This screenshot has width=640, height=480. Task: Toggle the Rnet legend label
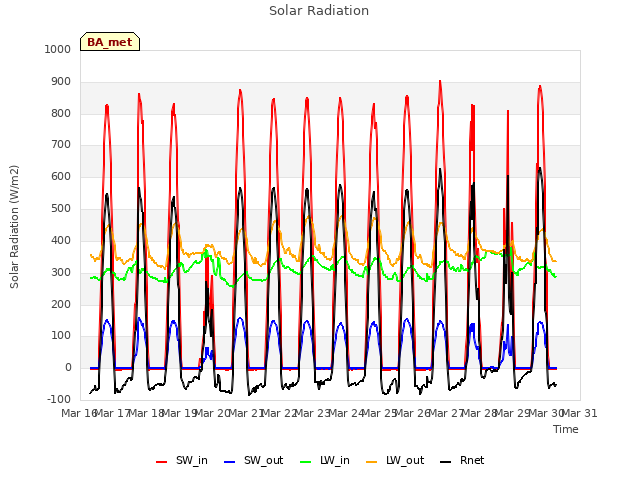[x=472, y=460]
